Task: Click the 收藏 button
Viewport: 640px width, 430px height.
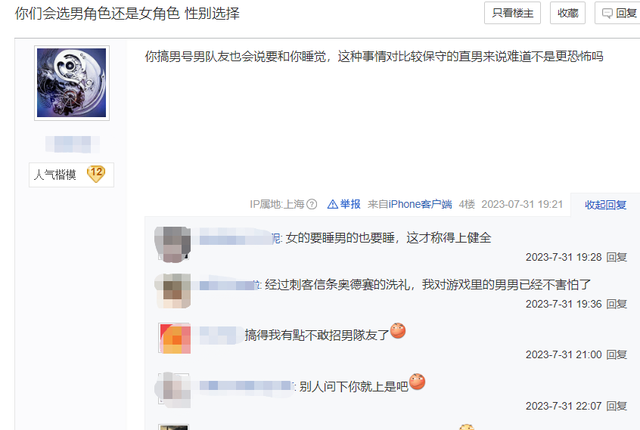Action: pos(568,13)
